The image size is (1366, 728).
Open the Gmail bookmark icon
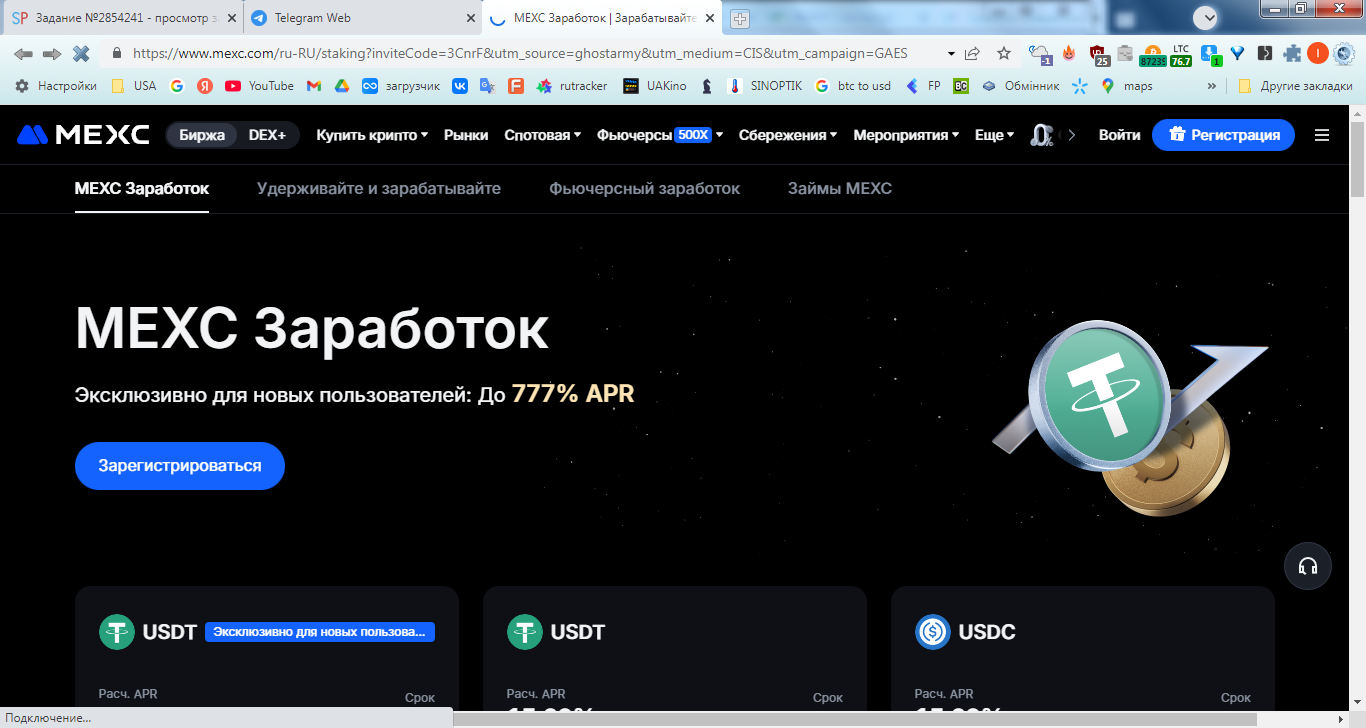coord(313,86)
